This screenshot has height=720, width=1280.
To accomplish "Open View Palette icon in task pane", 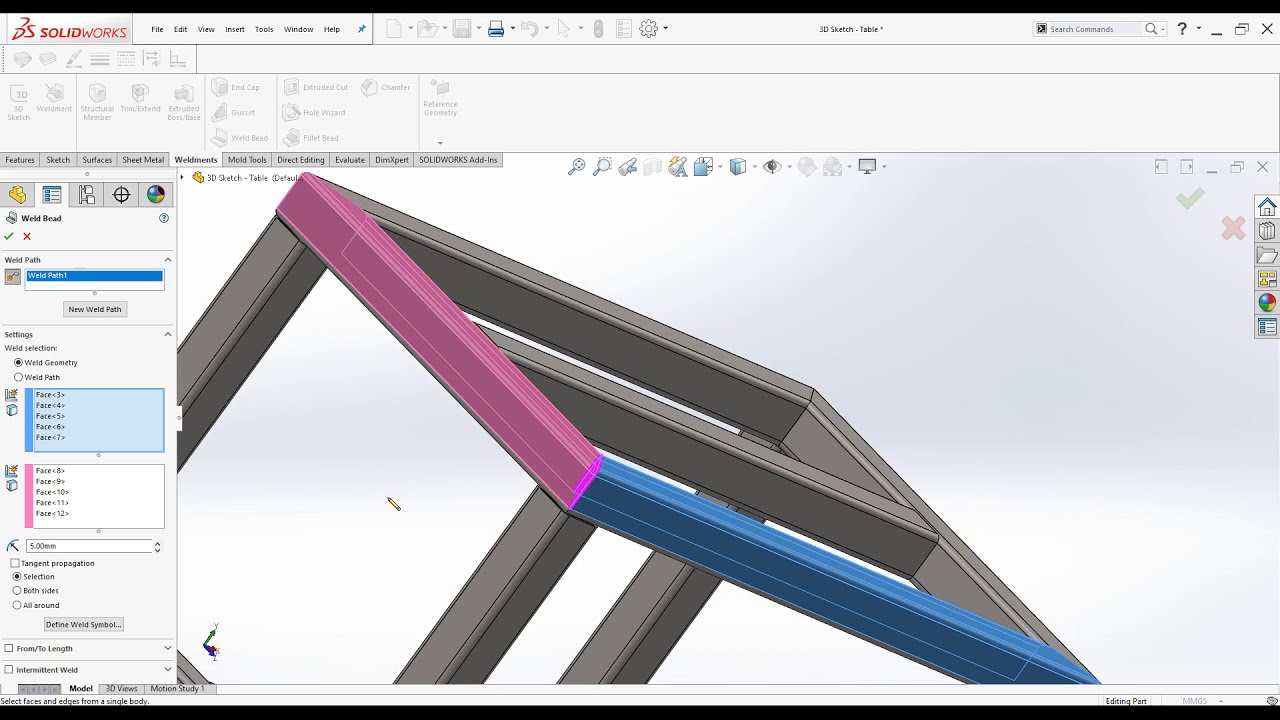I will click(x=1267, y=279).
